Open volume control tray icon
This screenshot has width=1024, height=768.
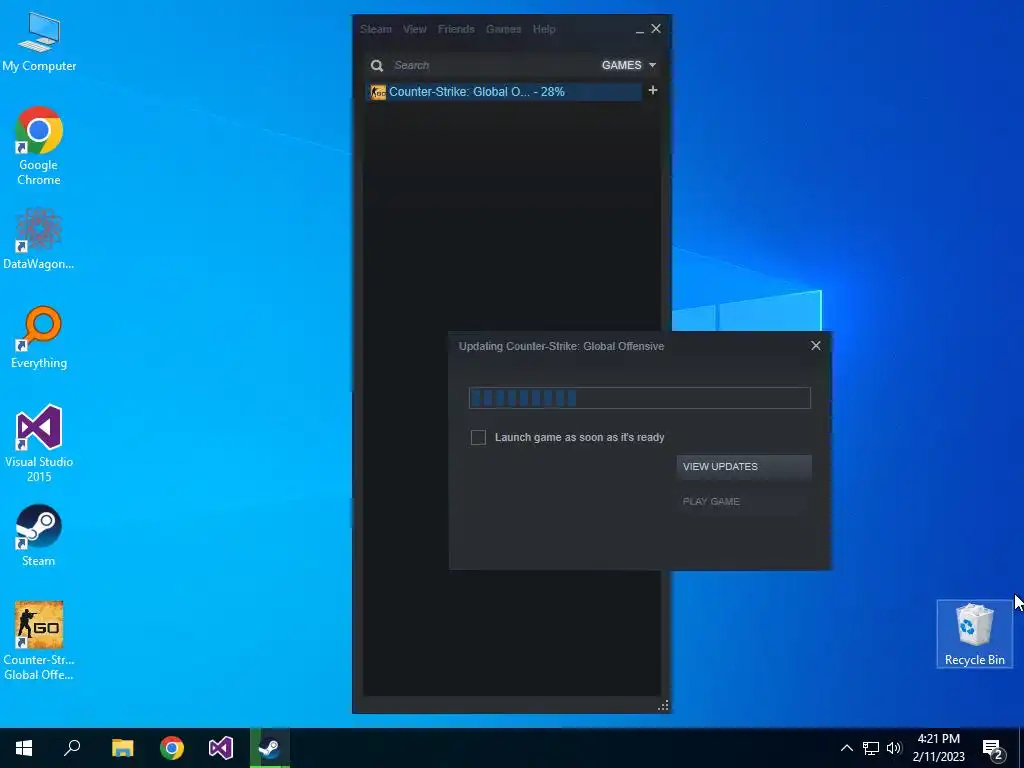894,748
